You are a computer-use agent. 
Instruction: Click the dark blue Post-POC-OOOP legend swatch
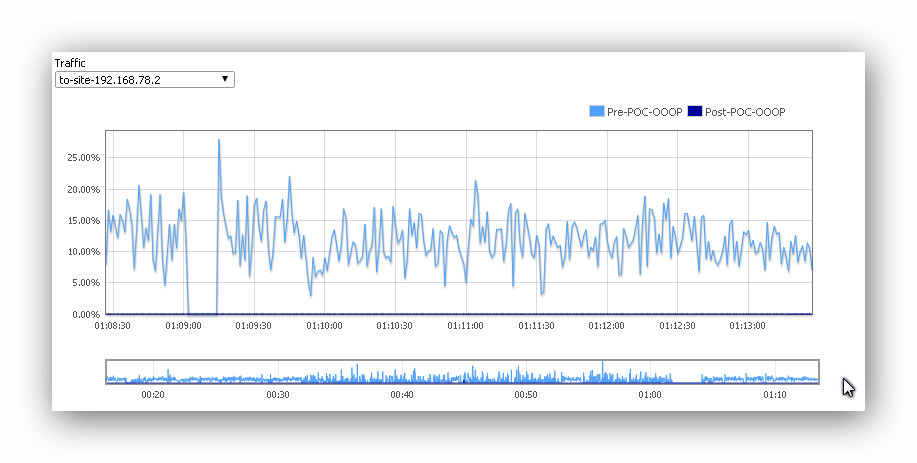tap(695, 112)
